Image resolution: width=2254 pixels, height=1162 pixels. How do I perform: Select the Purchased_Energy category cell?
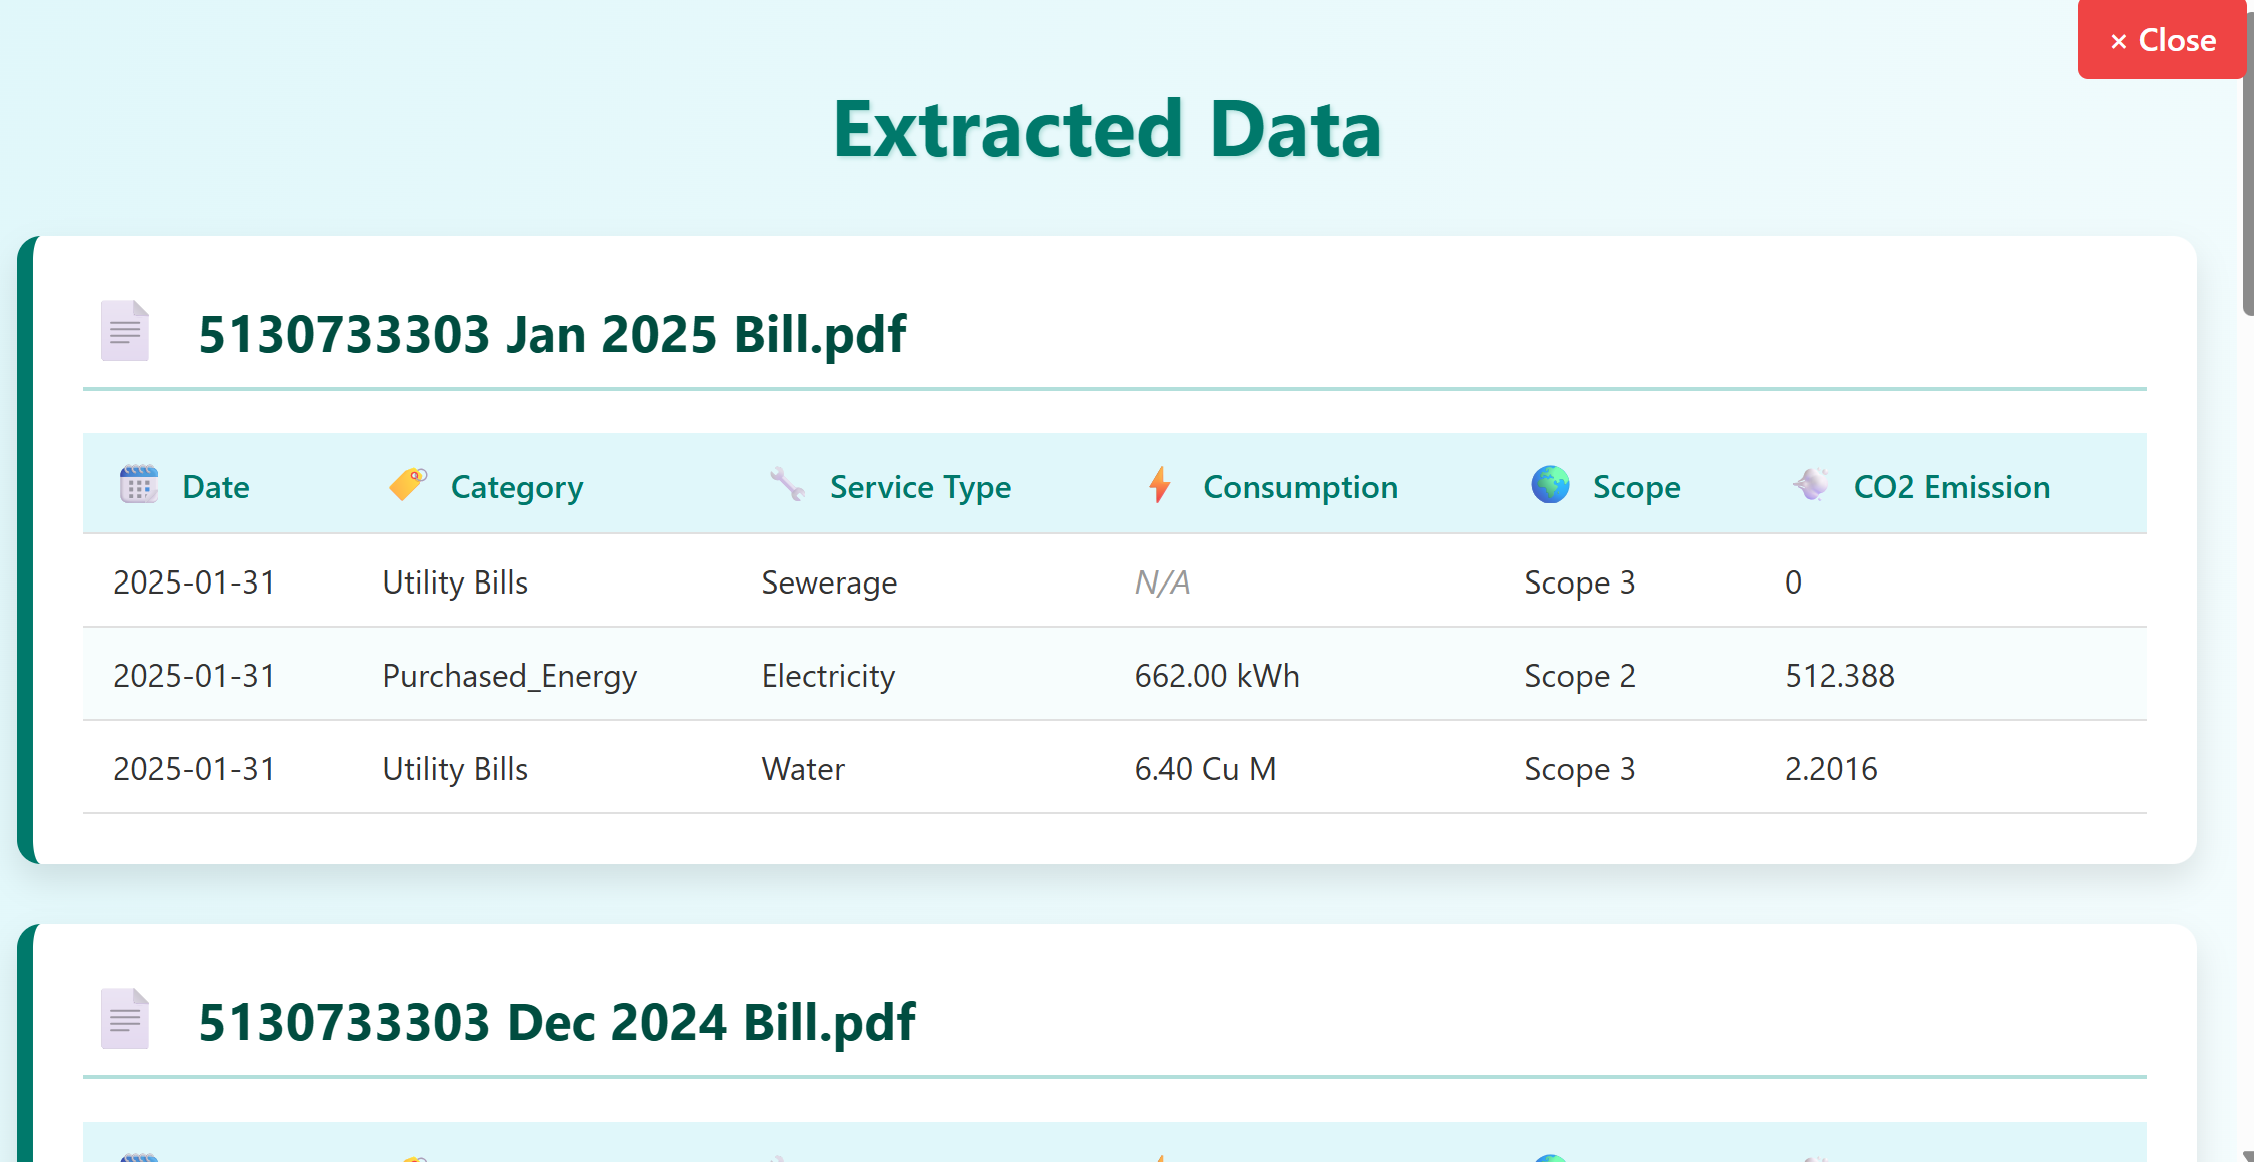tap(509, 676)
